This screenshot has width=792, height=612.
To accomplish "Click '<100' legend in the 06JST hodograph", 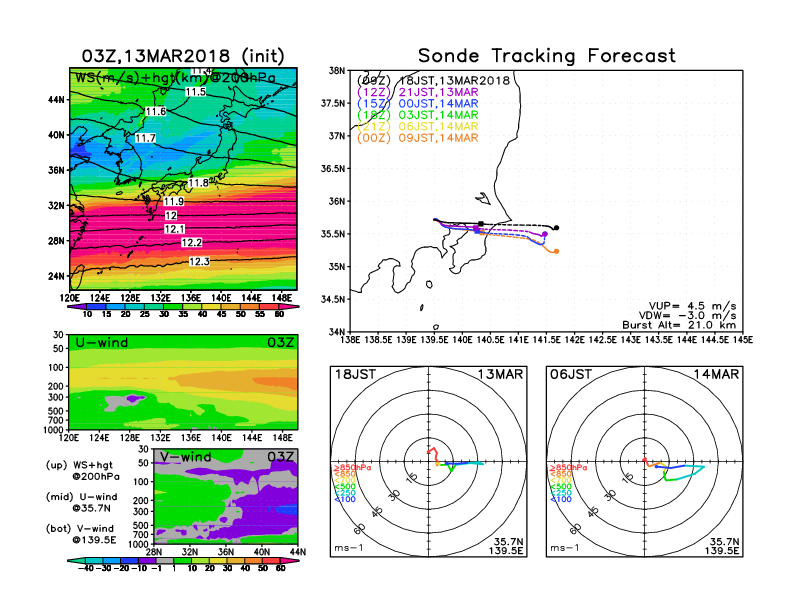I will pyautogui.click(x=561, y=499).
